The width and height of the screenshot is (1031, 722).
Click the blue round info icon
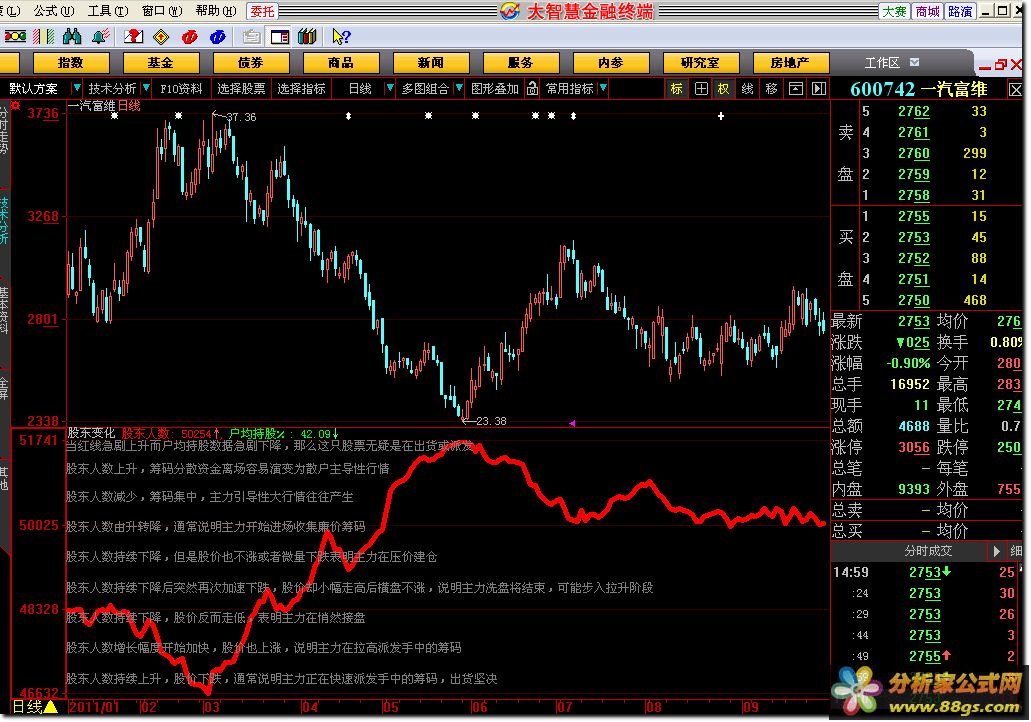pyautogui.click(x=218, y=37)
